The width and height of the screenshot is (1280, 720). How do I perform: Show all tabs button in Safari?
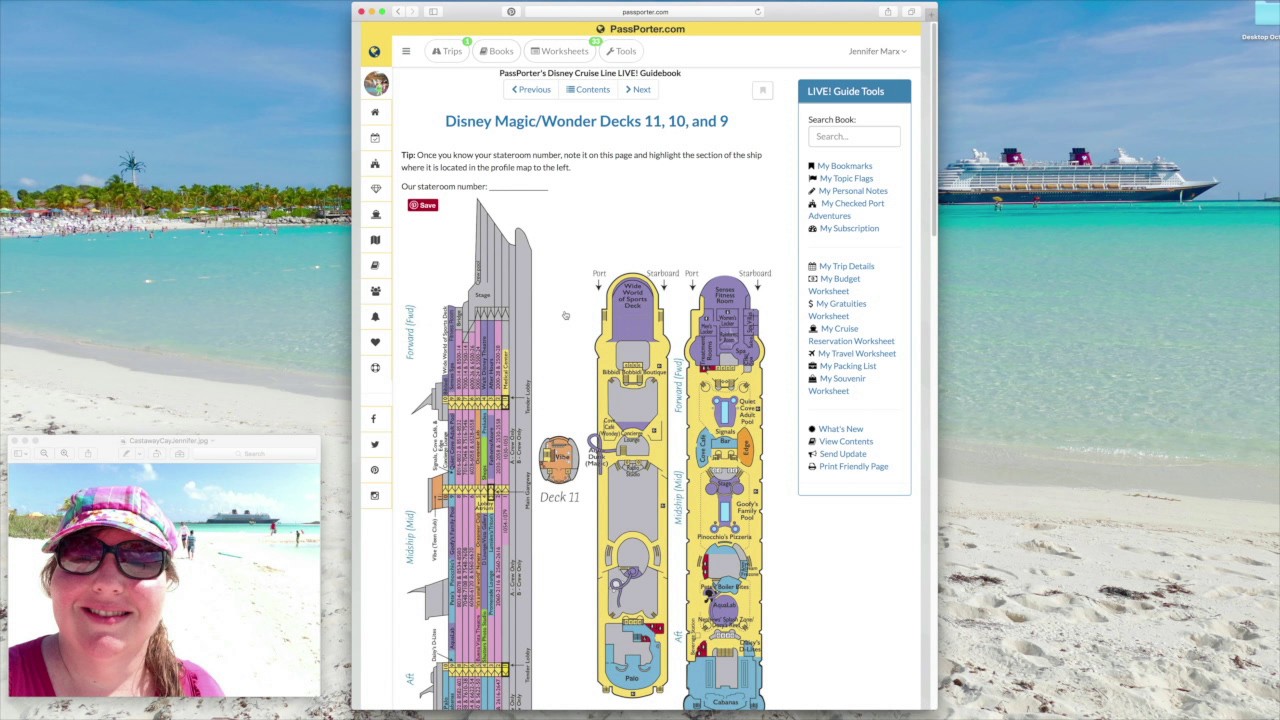(911, 12)
